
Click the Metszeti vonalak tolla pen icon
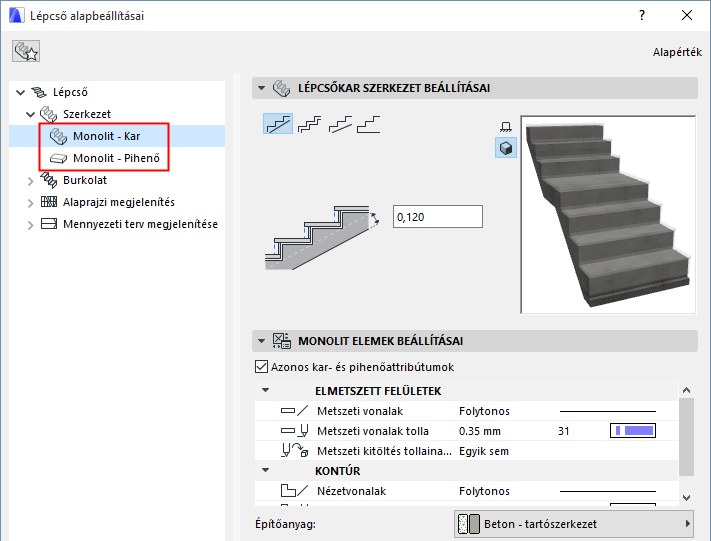coord(294,431)
